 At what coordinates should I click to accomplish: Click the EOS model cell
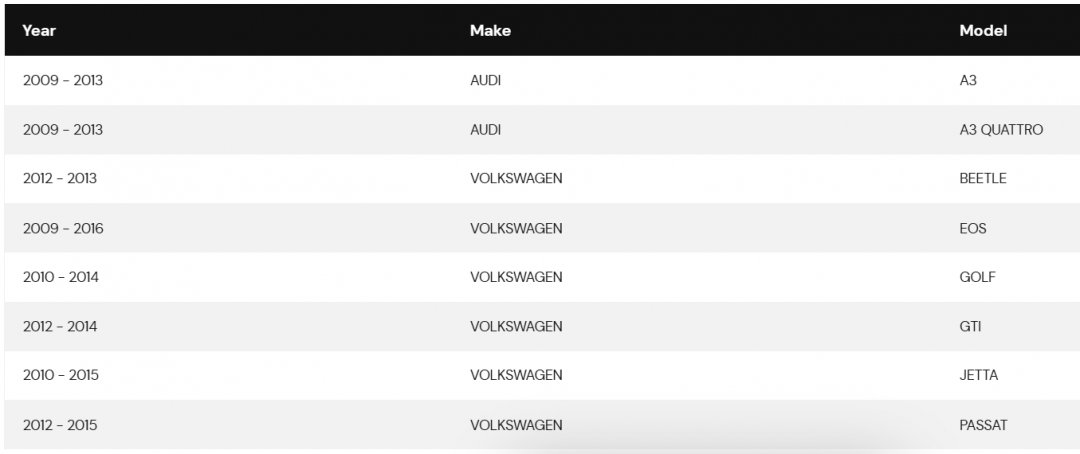pyautogui.click(x=973, y=228)
